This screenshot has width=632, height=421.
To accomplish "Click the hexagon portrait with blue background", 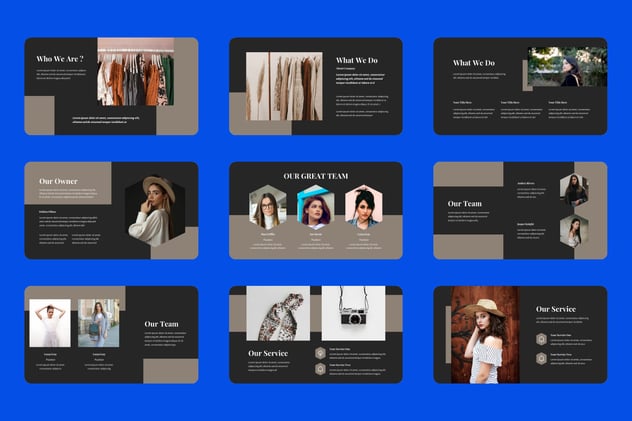I will click(316, 207).
